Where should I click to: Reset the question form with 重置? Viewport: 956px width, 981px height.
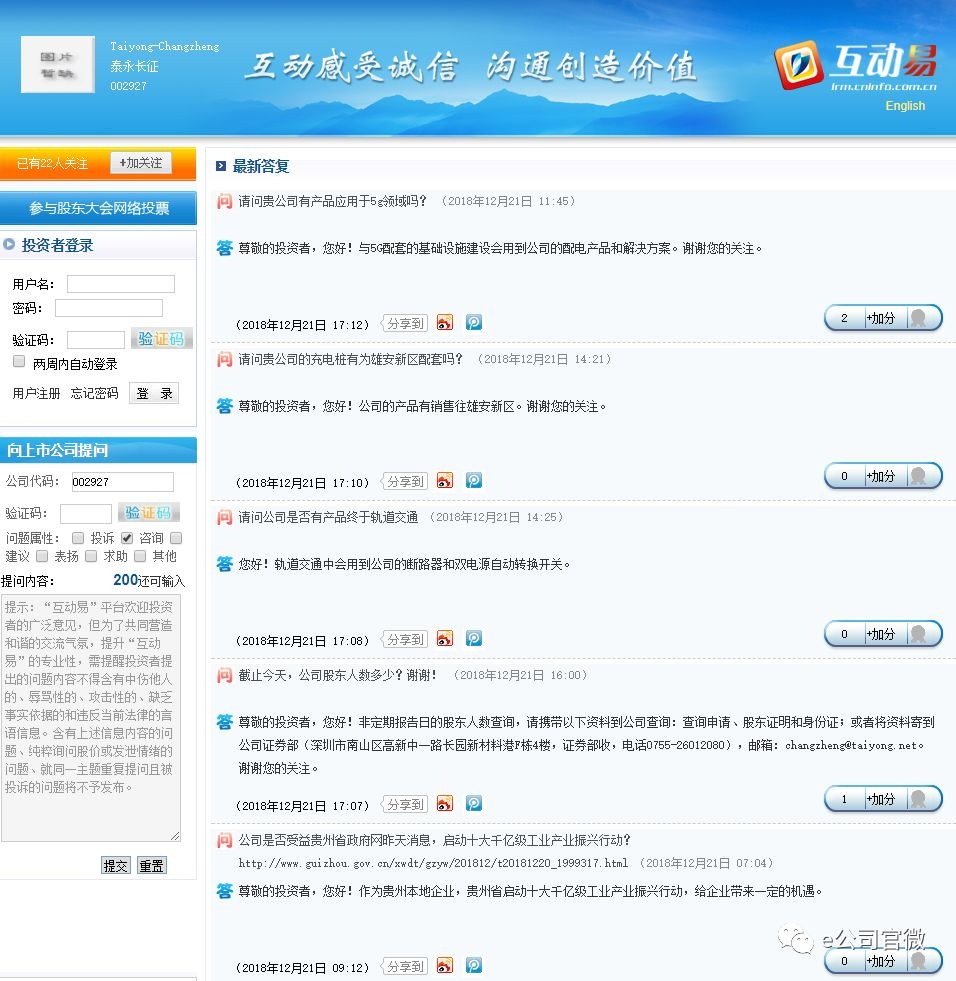tap(151, 865)
